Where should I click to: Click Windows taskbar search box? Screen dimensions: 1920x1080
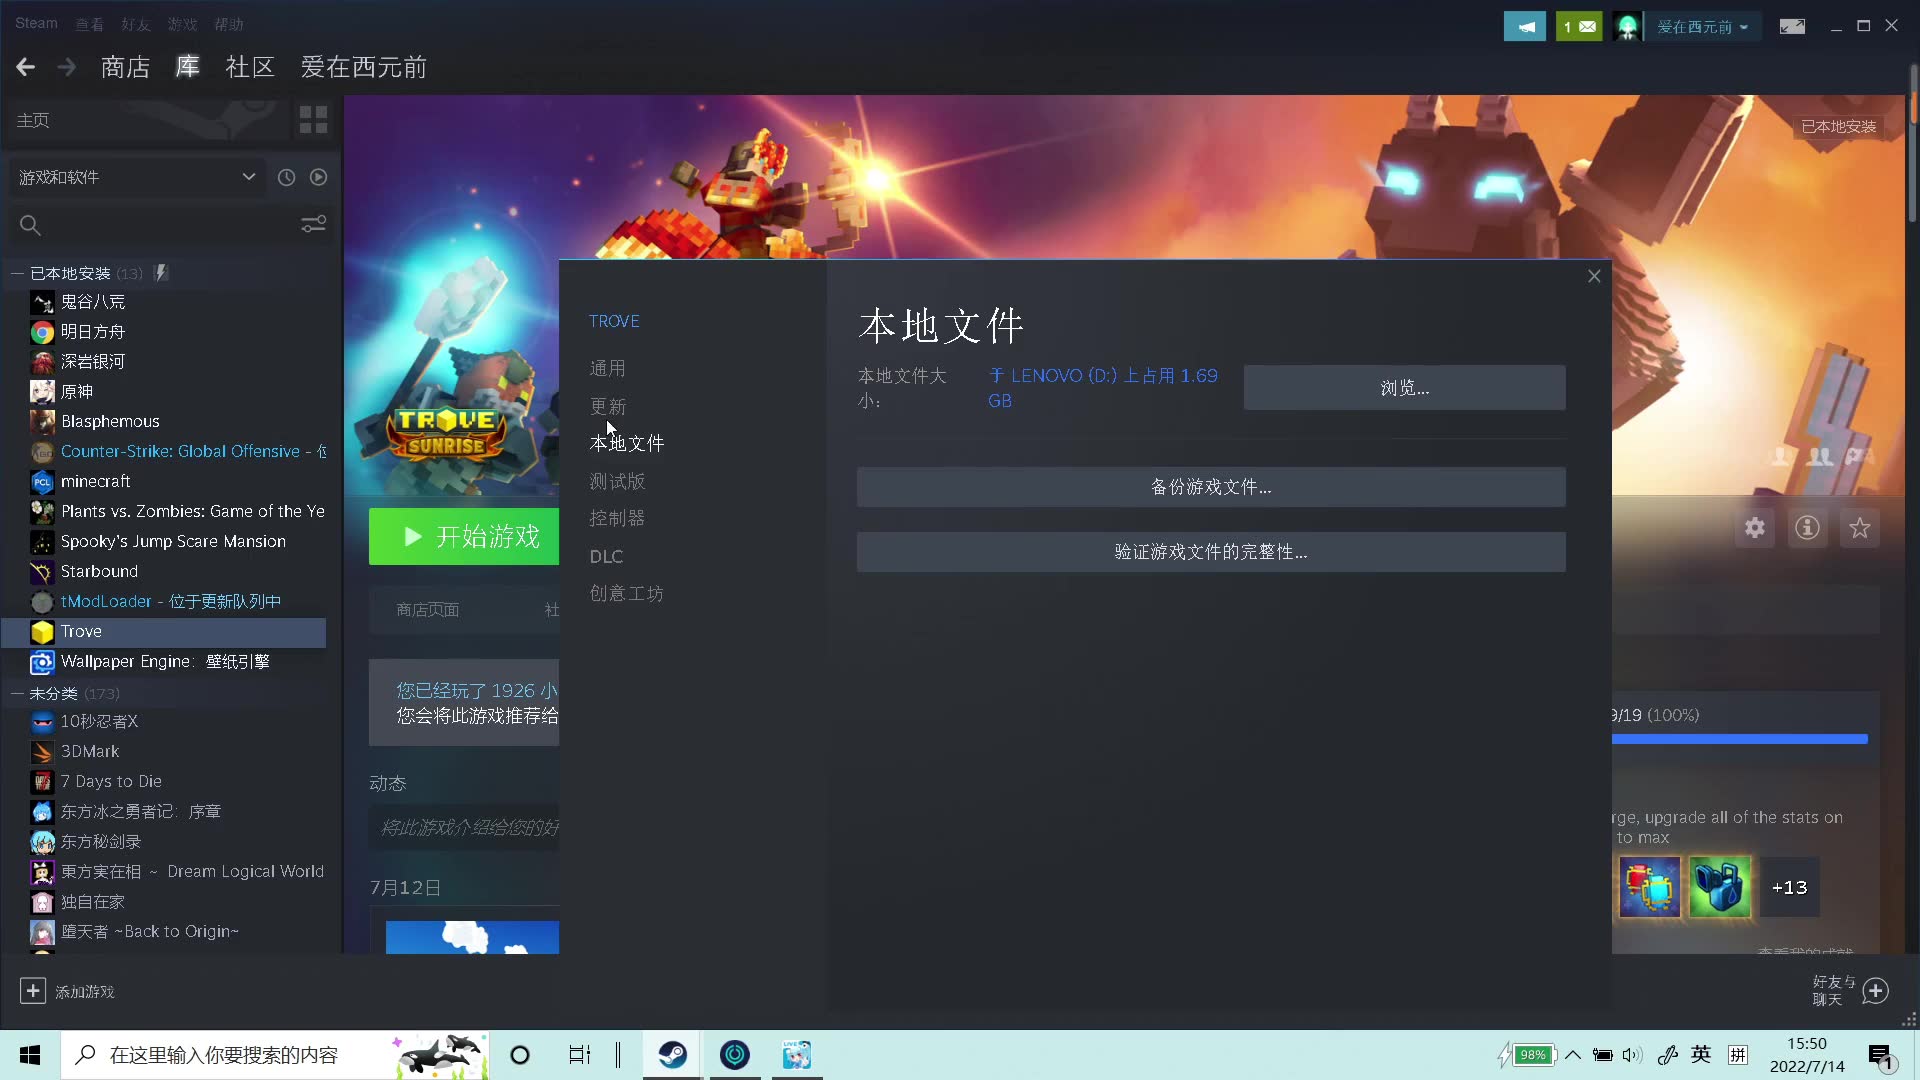(275, 1055)
